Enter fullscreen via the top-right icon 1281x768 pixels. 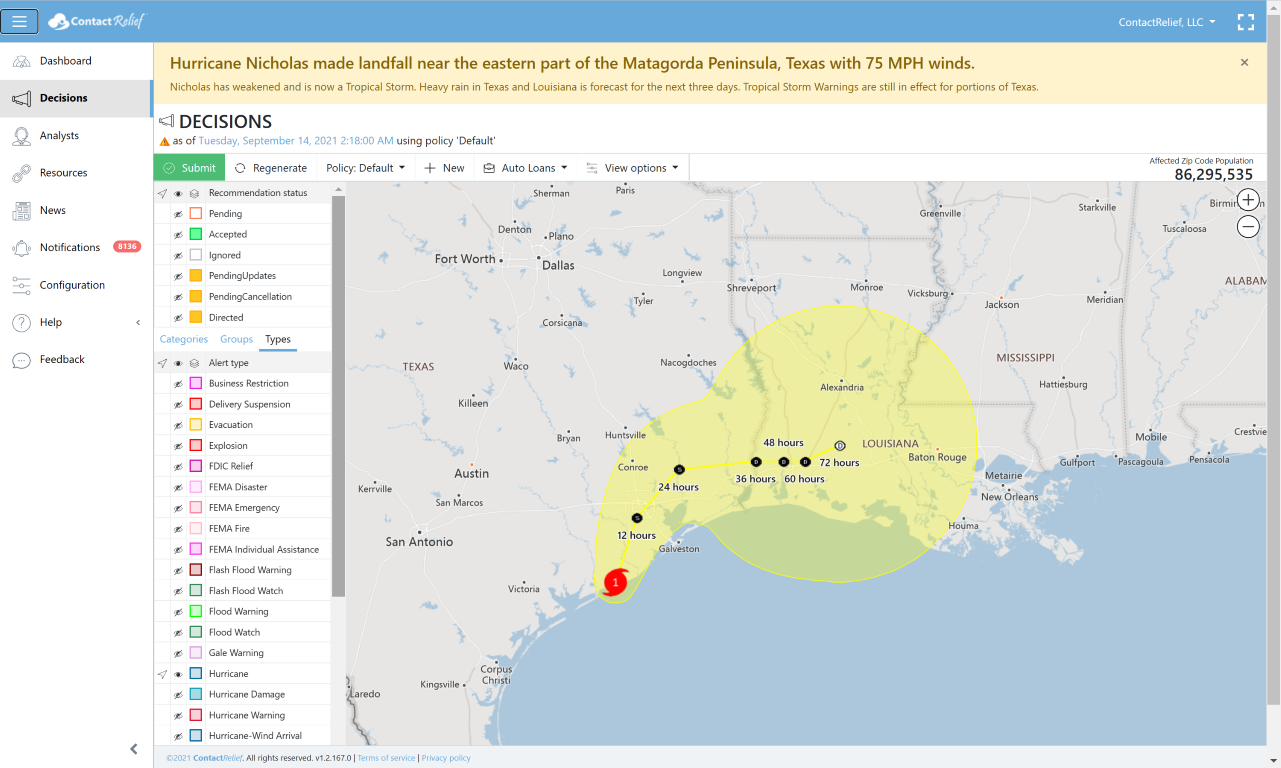[1245, 21]
